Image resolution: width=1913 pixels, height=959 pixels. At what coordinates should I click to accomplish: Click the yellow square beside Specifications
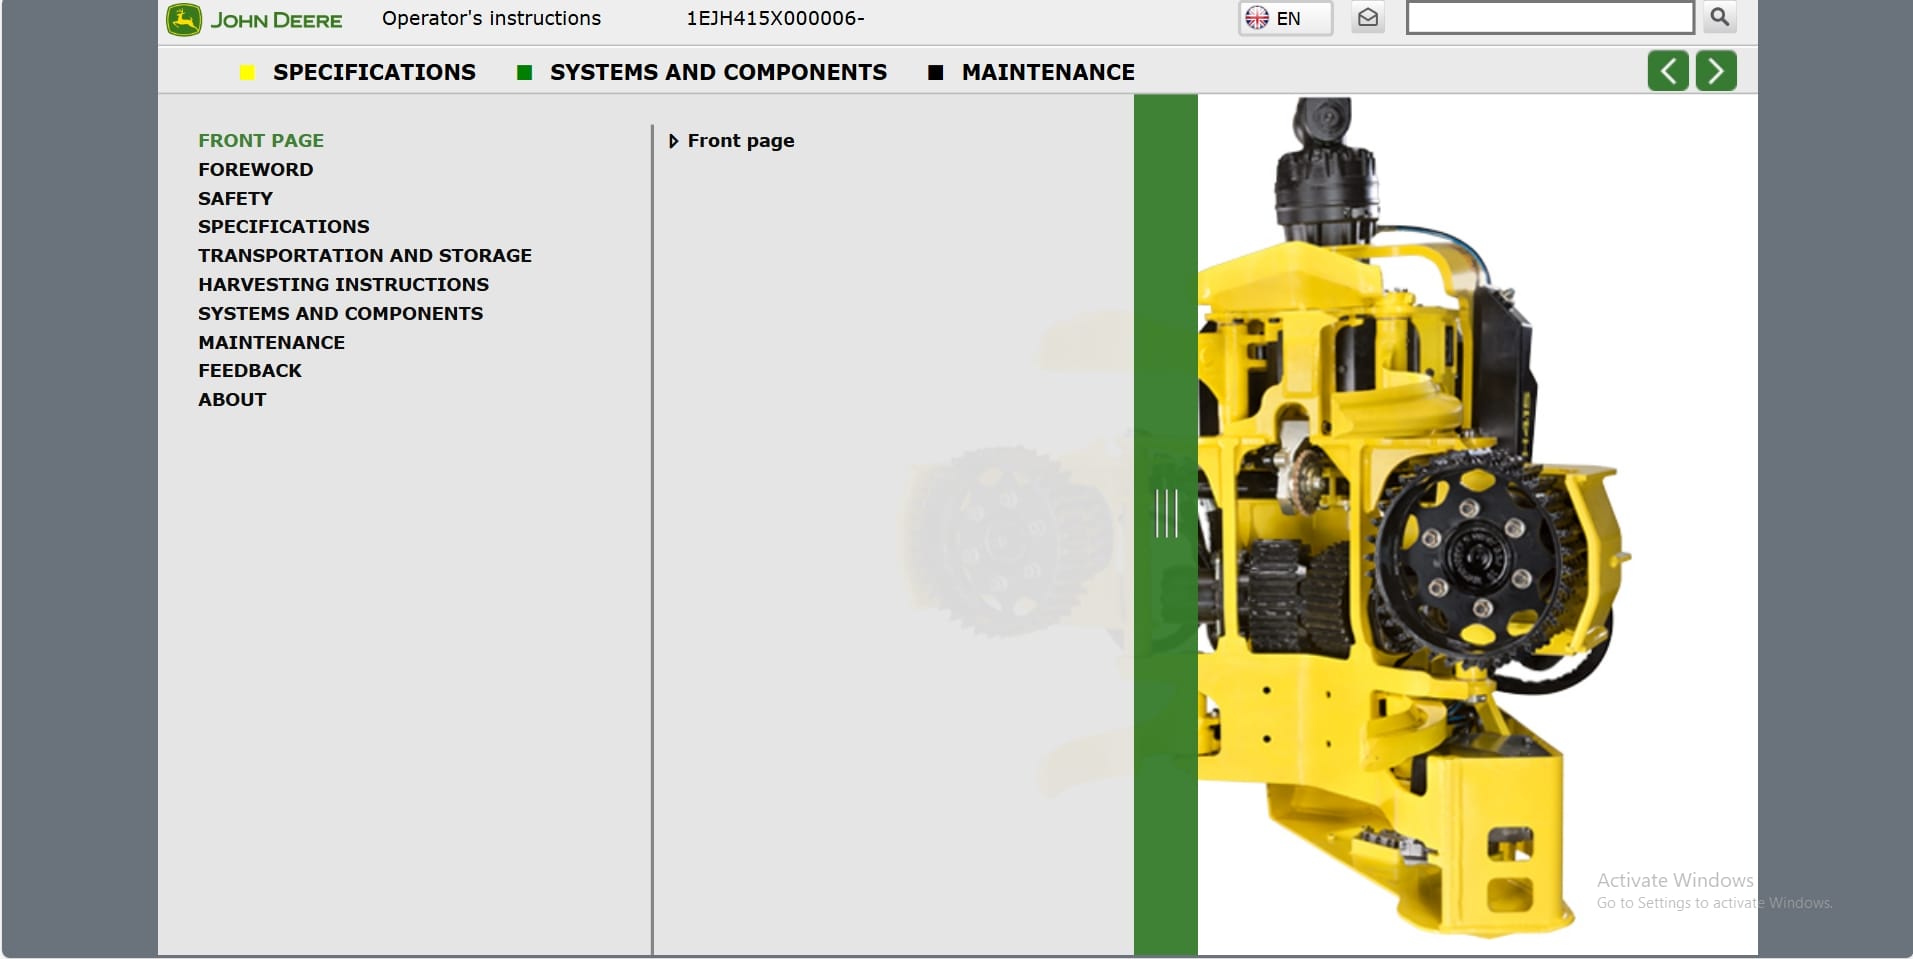click(x=247, y=72)
